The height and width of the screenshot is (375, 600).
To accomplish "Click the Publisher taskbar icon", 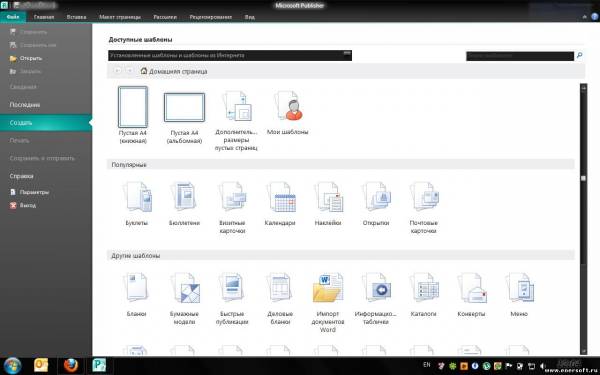I will 99,365.
